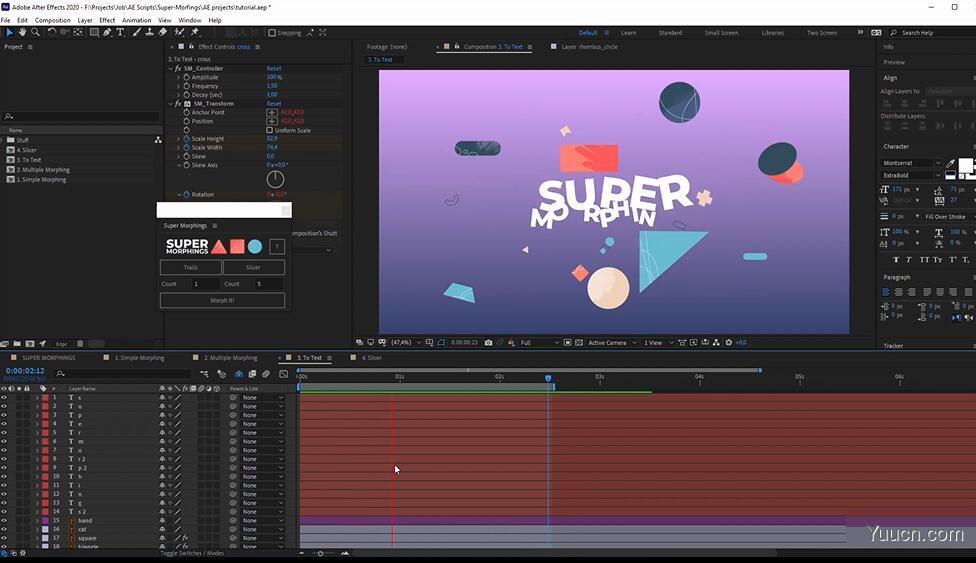Select the Puppet Pin tool
The image size is (976, 563).
194,32
